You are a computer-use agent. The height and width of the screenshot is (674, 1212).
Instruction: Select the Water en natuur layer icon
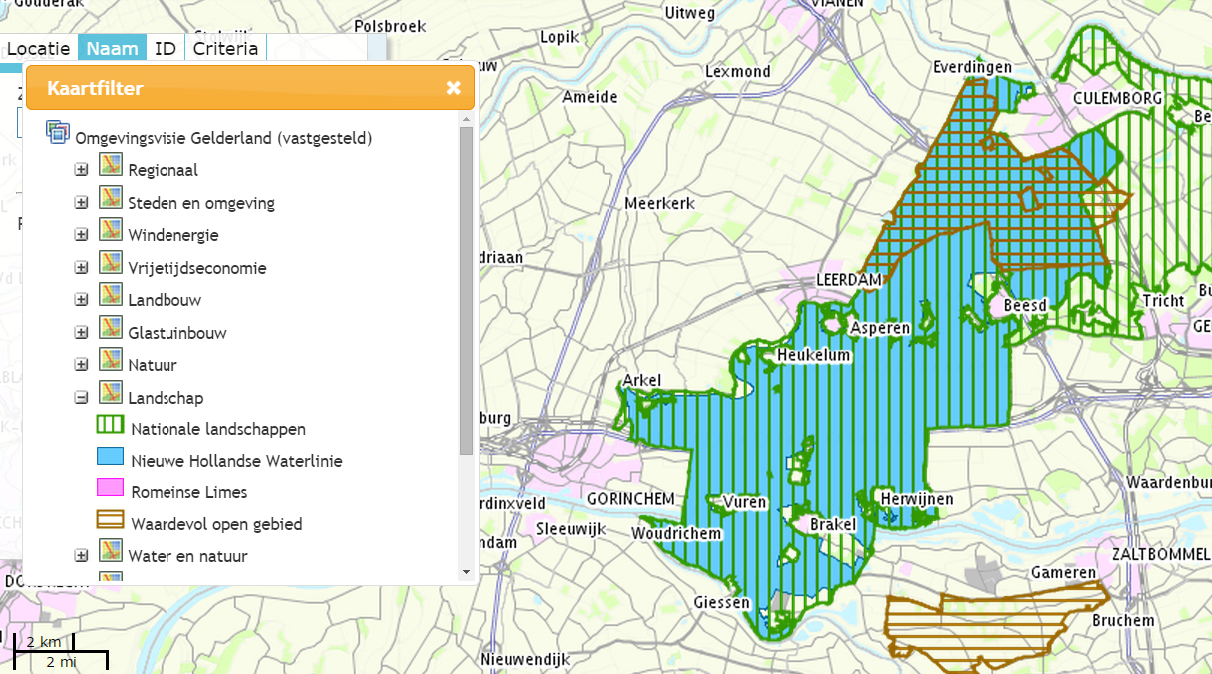point(111,555)
